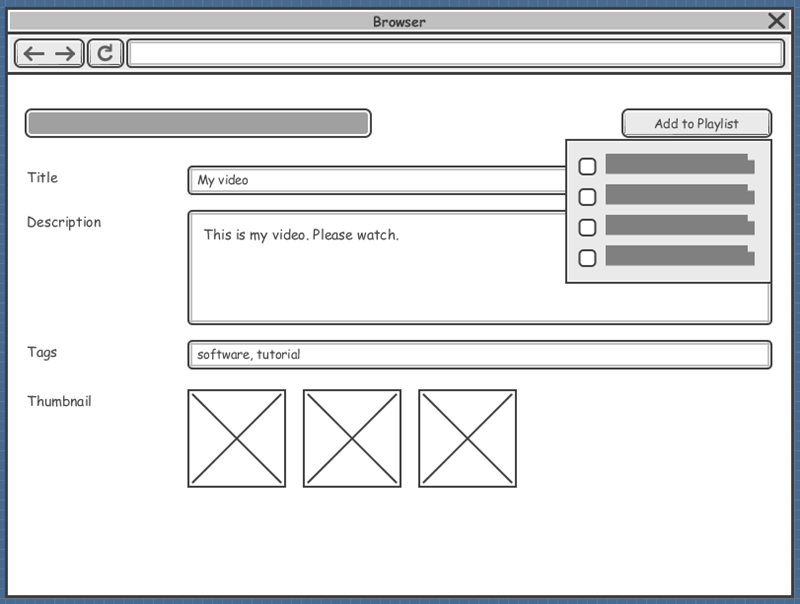Check the first playlist checkbox
The width and height of the screenshot is (800, 604).
point(587,166)
